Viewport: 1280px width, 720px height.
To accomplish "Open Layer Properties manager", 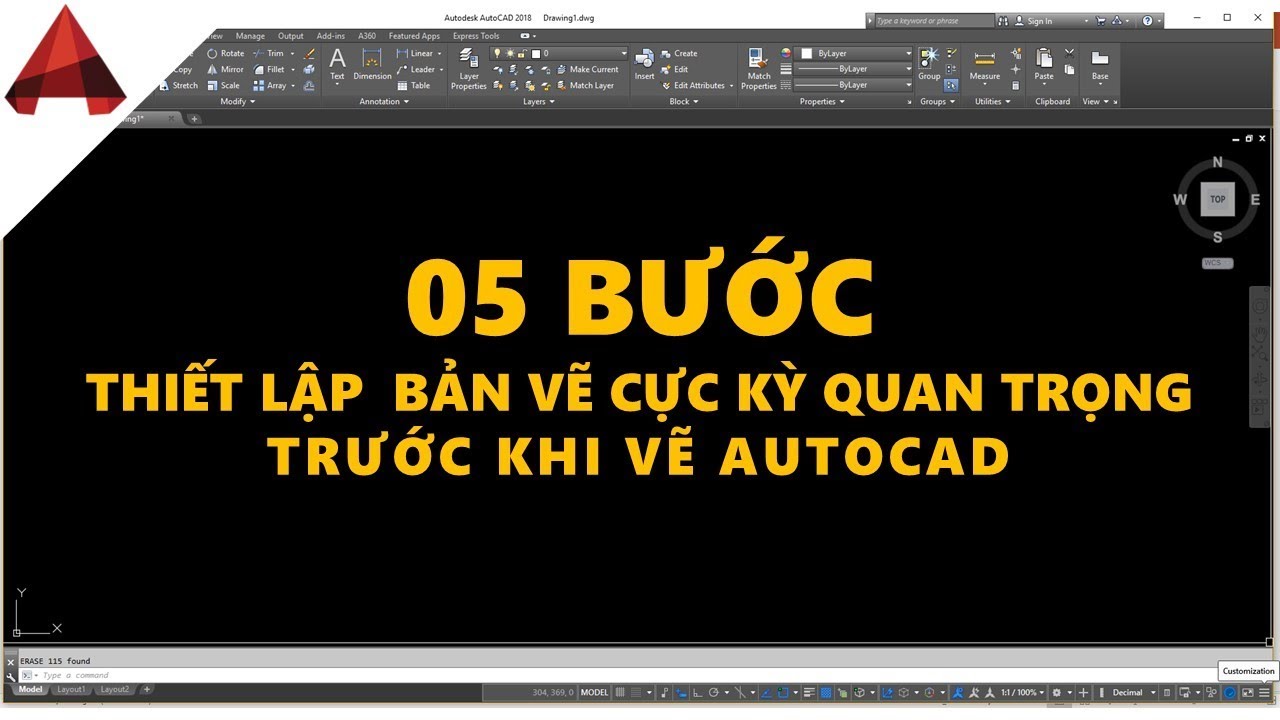I will pyautogui.click(x=468, y=68).
